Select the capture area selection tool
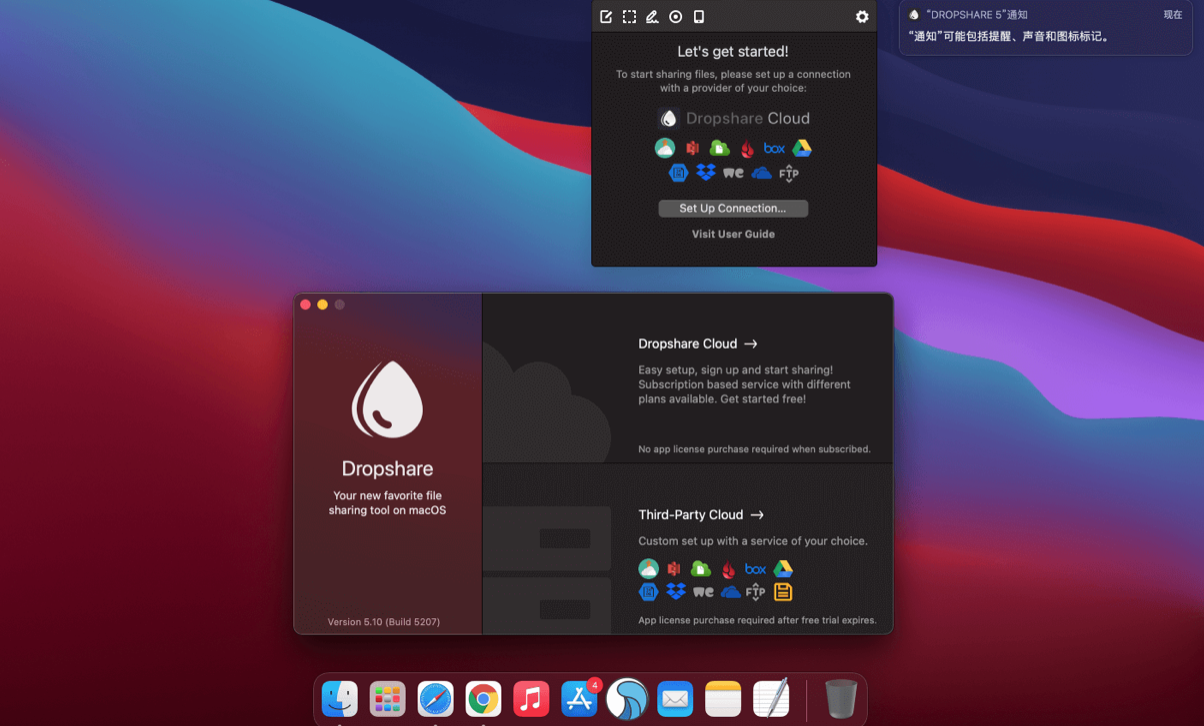 [x=629, y=16]
